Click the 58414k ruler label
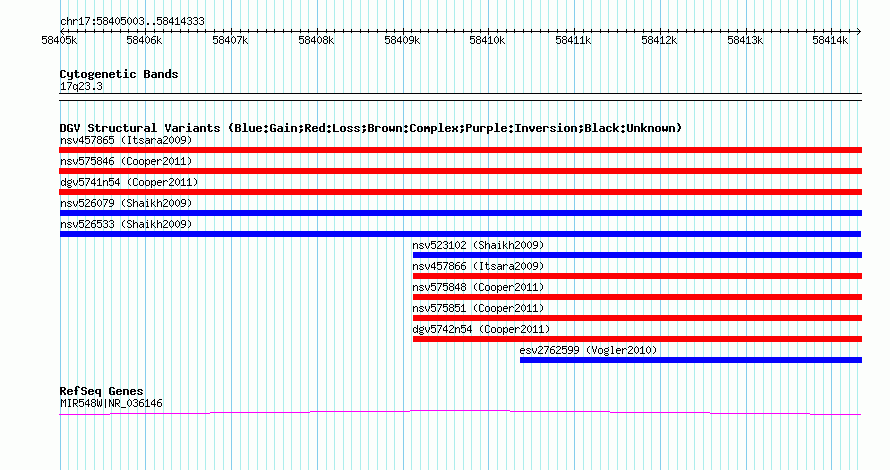Viewport: 890px width, 470px height. [x=830, y=40]
